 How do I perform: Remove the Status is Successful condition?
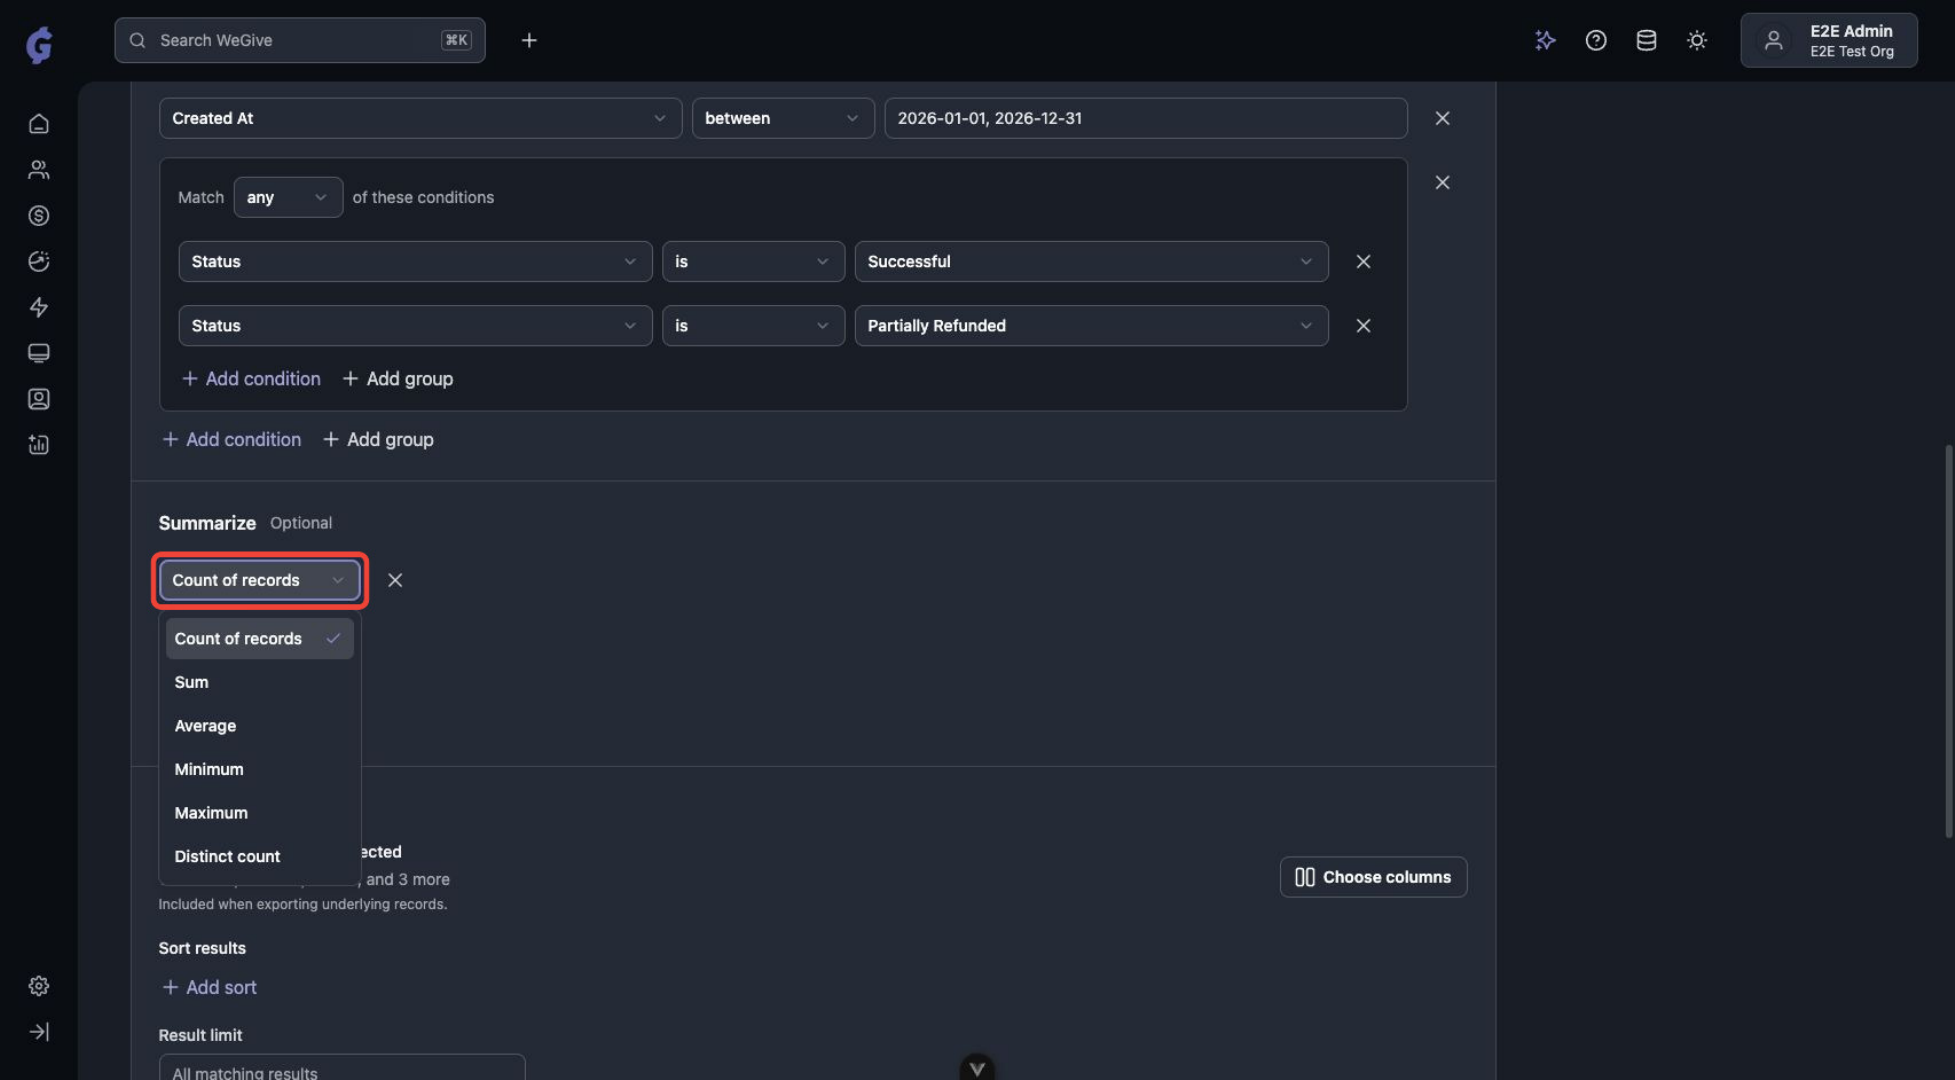[1363, 262]
